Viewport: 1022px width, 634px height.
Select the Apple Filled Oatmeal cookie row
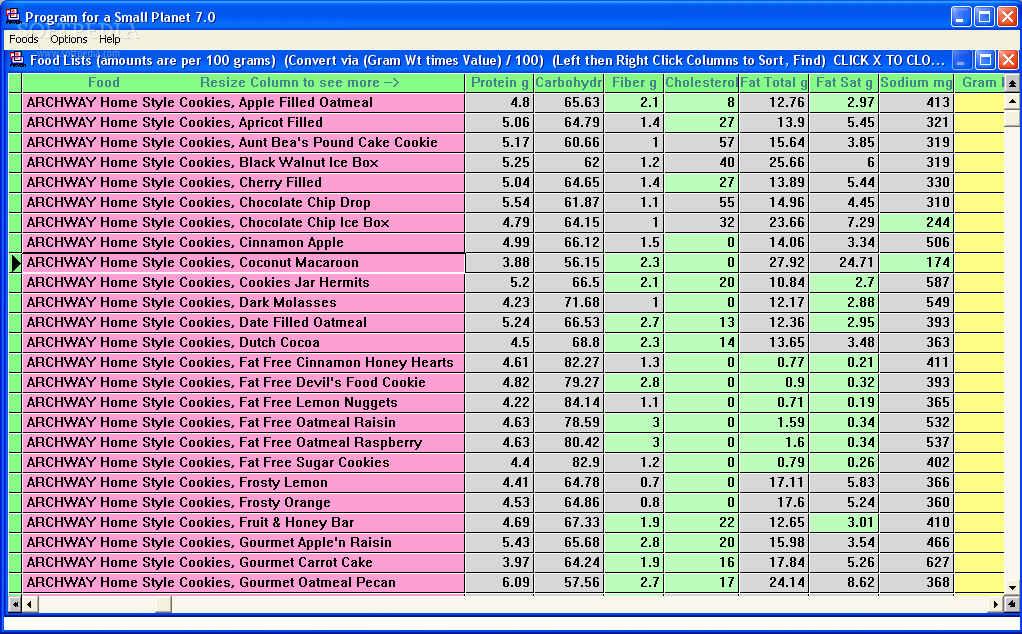(x=244, y=102)
